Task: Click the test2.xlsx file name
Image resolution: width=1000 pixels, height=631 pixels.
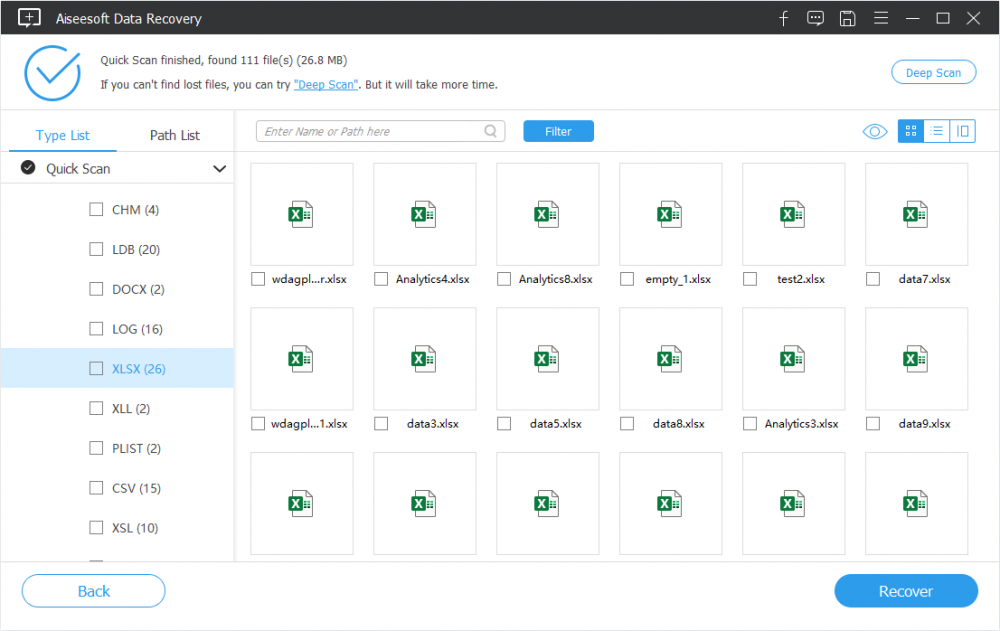Action: [x=801, y=279]
